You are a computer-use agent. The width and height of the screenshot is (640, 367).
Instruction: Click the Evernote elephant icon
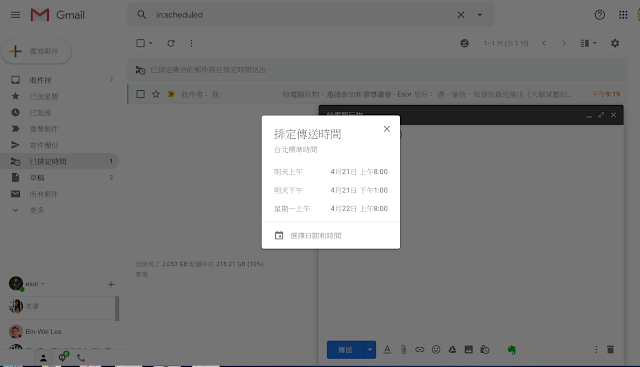tap(511, 350)
